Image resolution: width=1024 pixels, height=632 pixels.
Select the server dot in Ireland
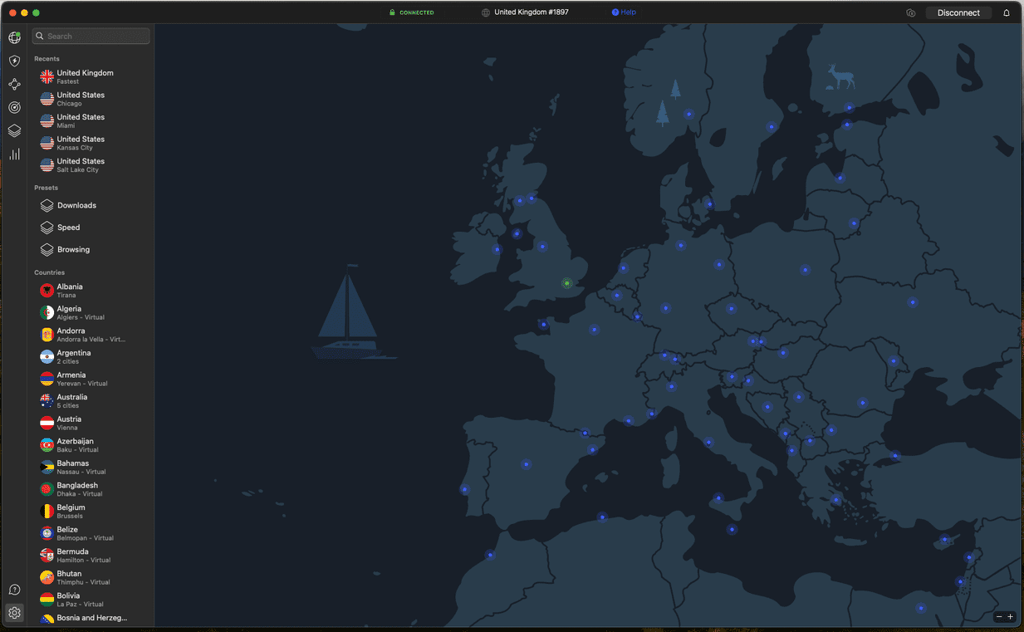coord(497,249)
